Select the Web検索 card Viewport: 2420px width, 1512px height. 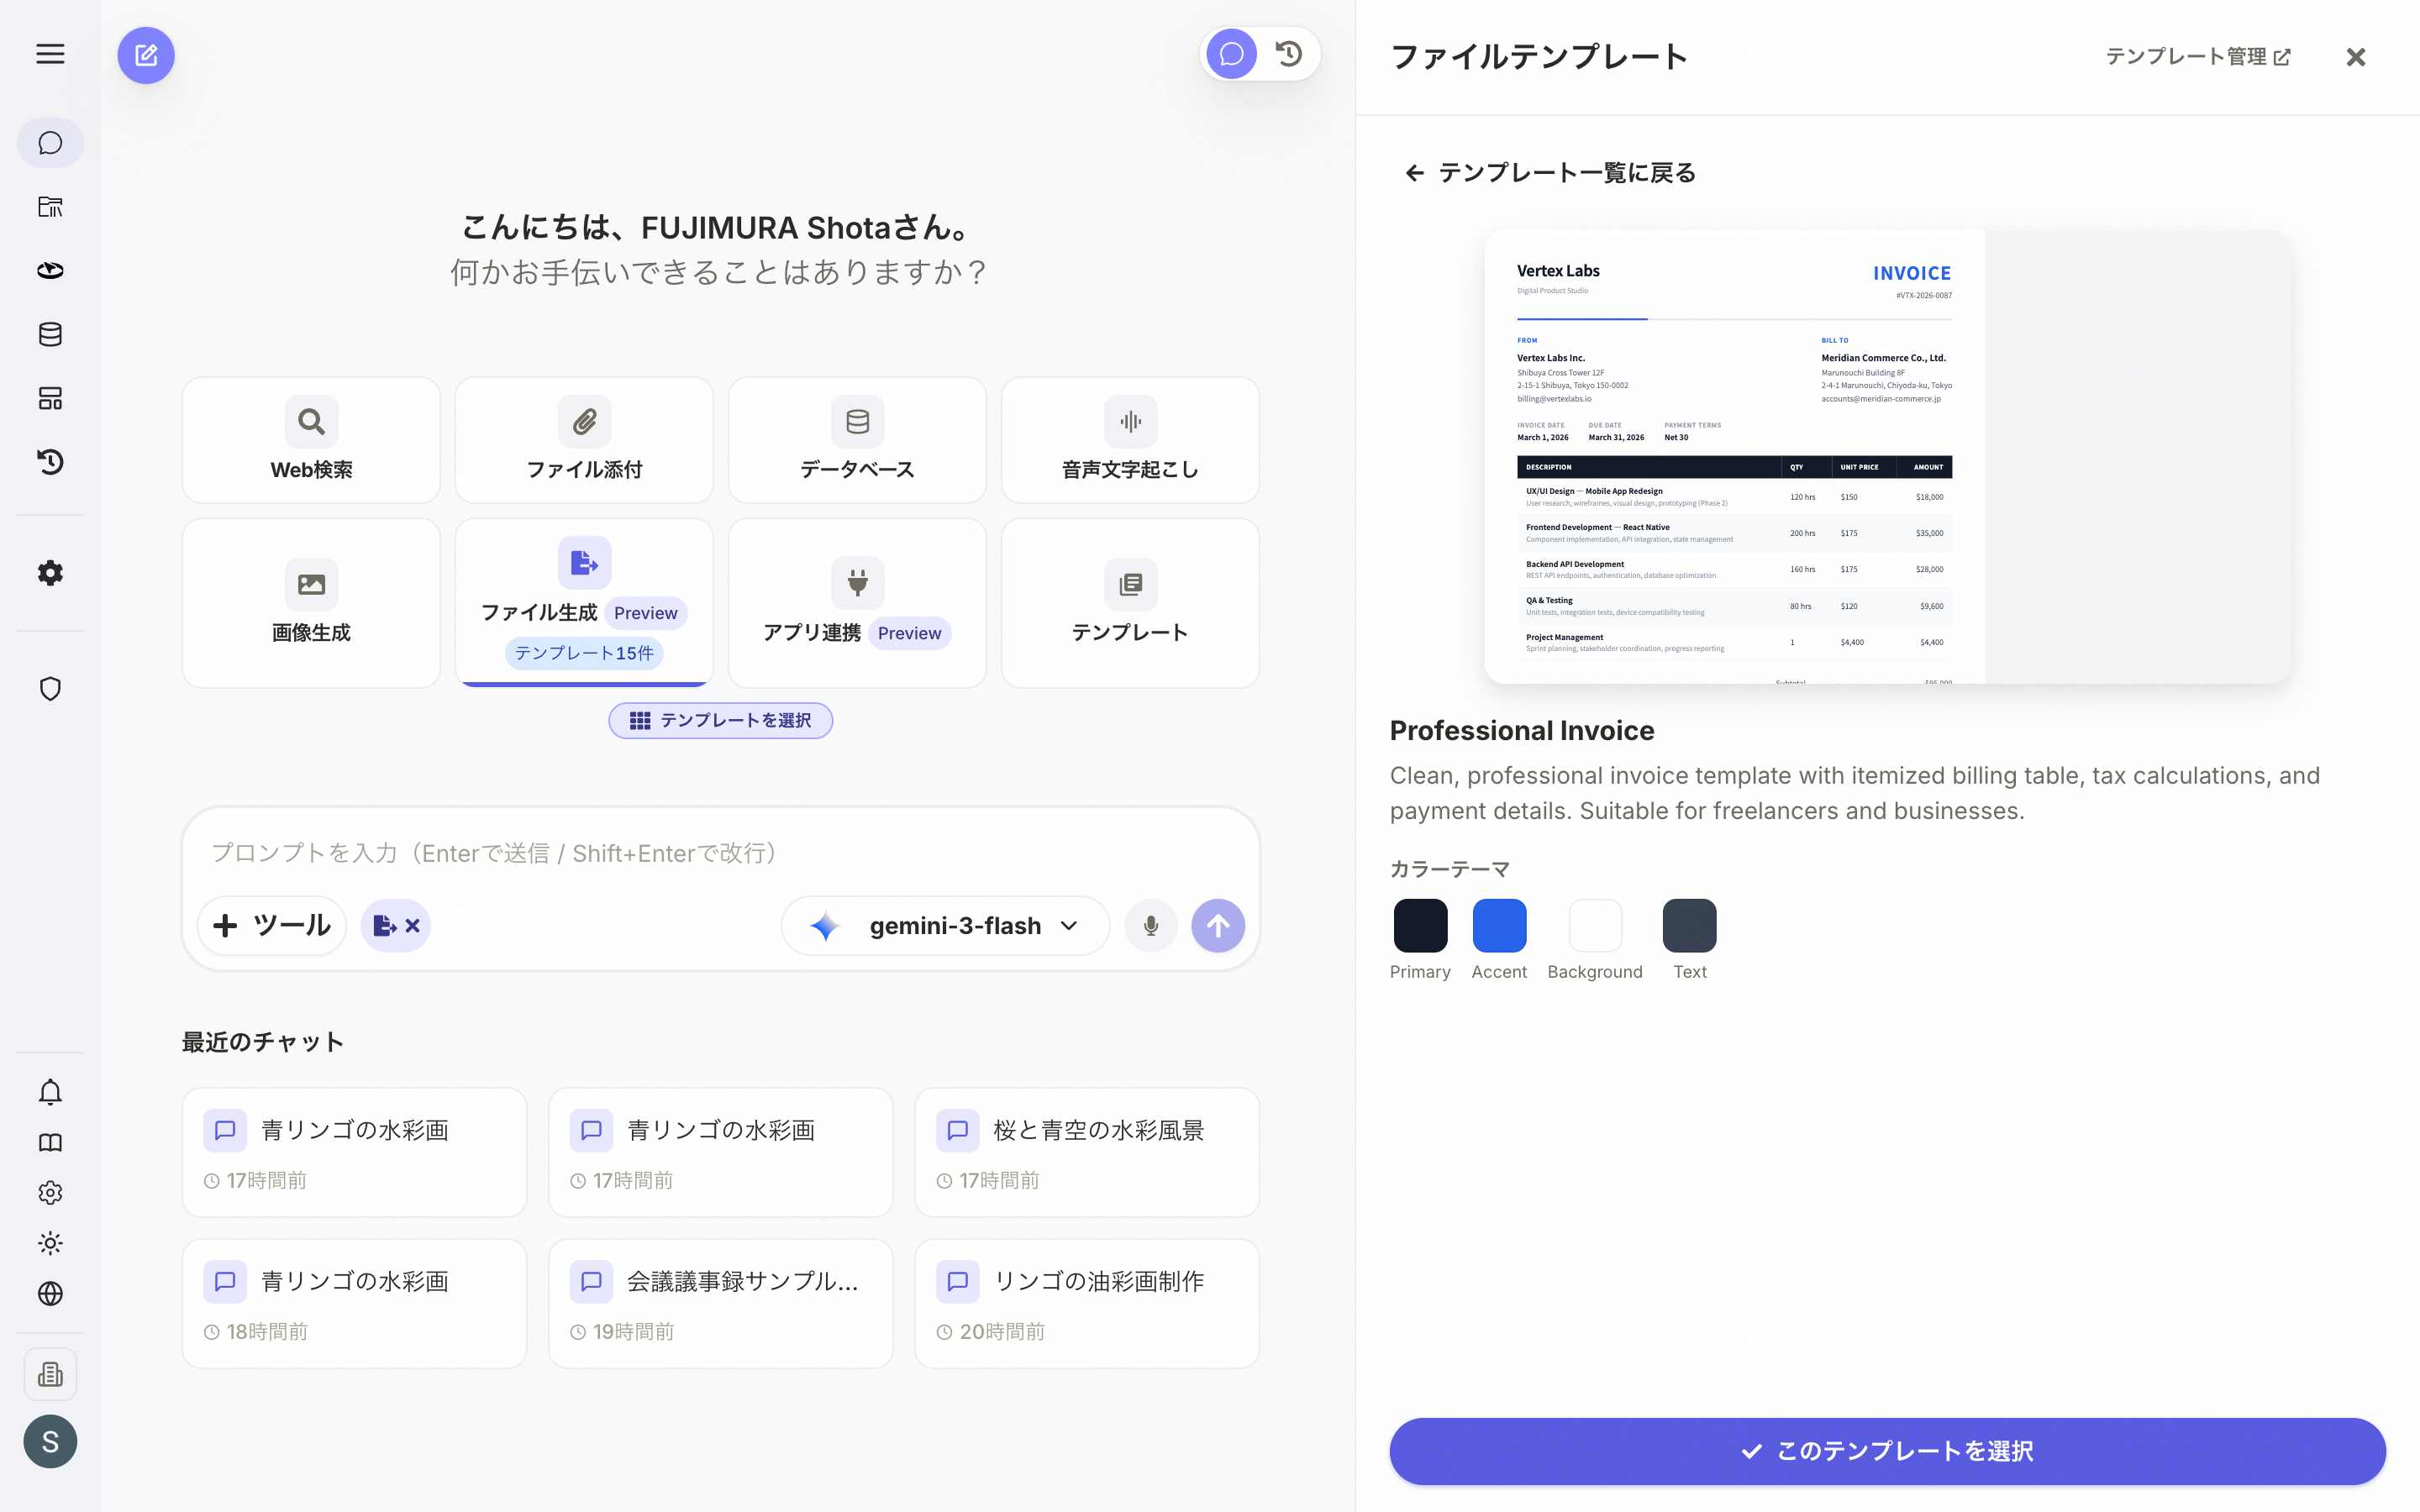[311, 440]
